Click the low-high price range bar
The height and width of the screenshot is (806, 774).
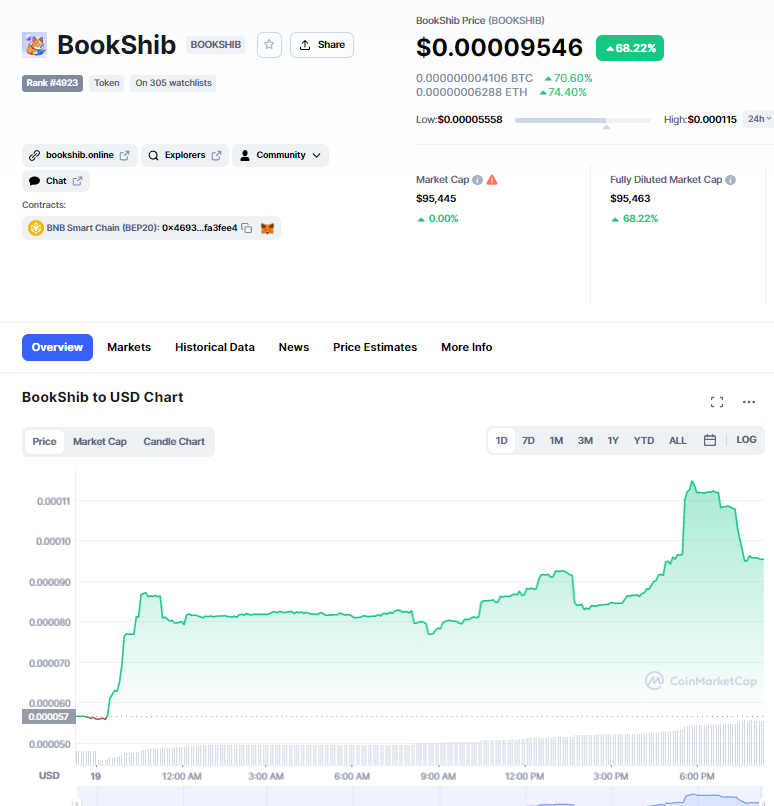[583, 120]
